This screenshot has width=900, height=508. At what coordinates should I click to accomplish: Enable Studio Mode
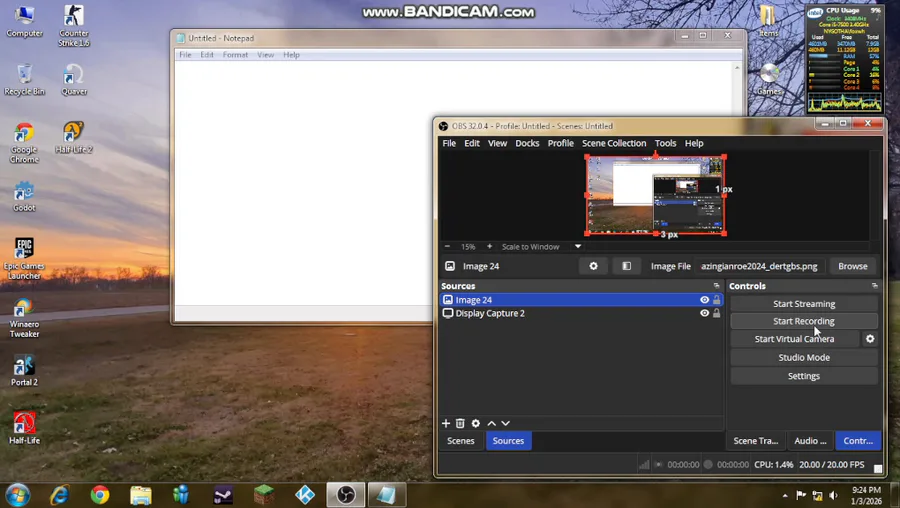click(x=804, y=357)
